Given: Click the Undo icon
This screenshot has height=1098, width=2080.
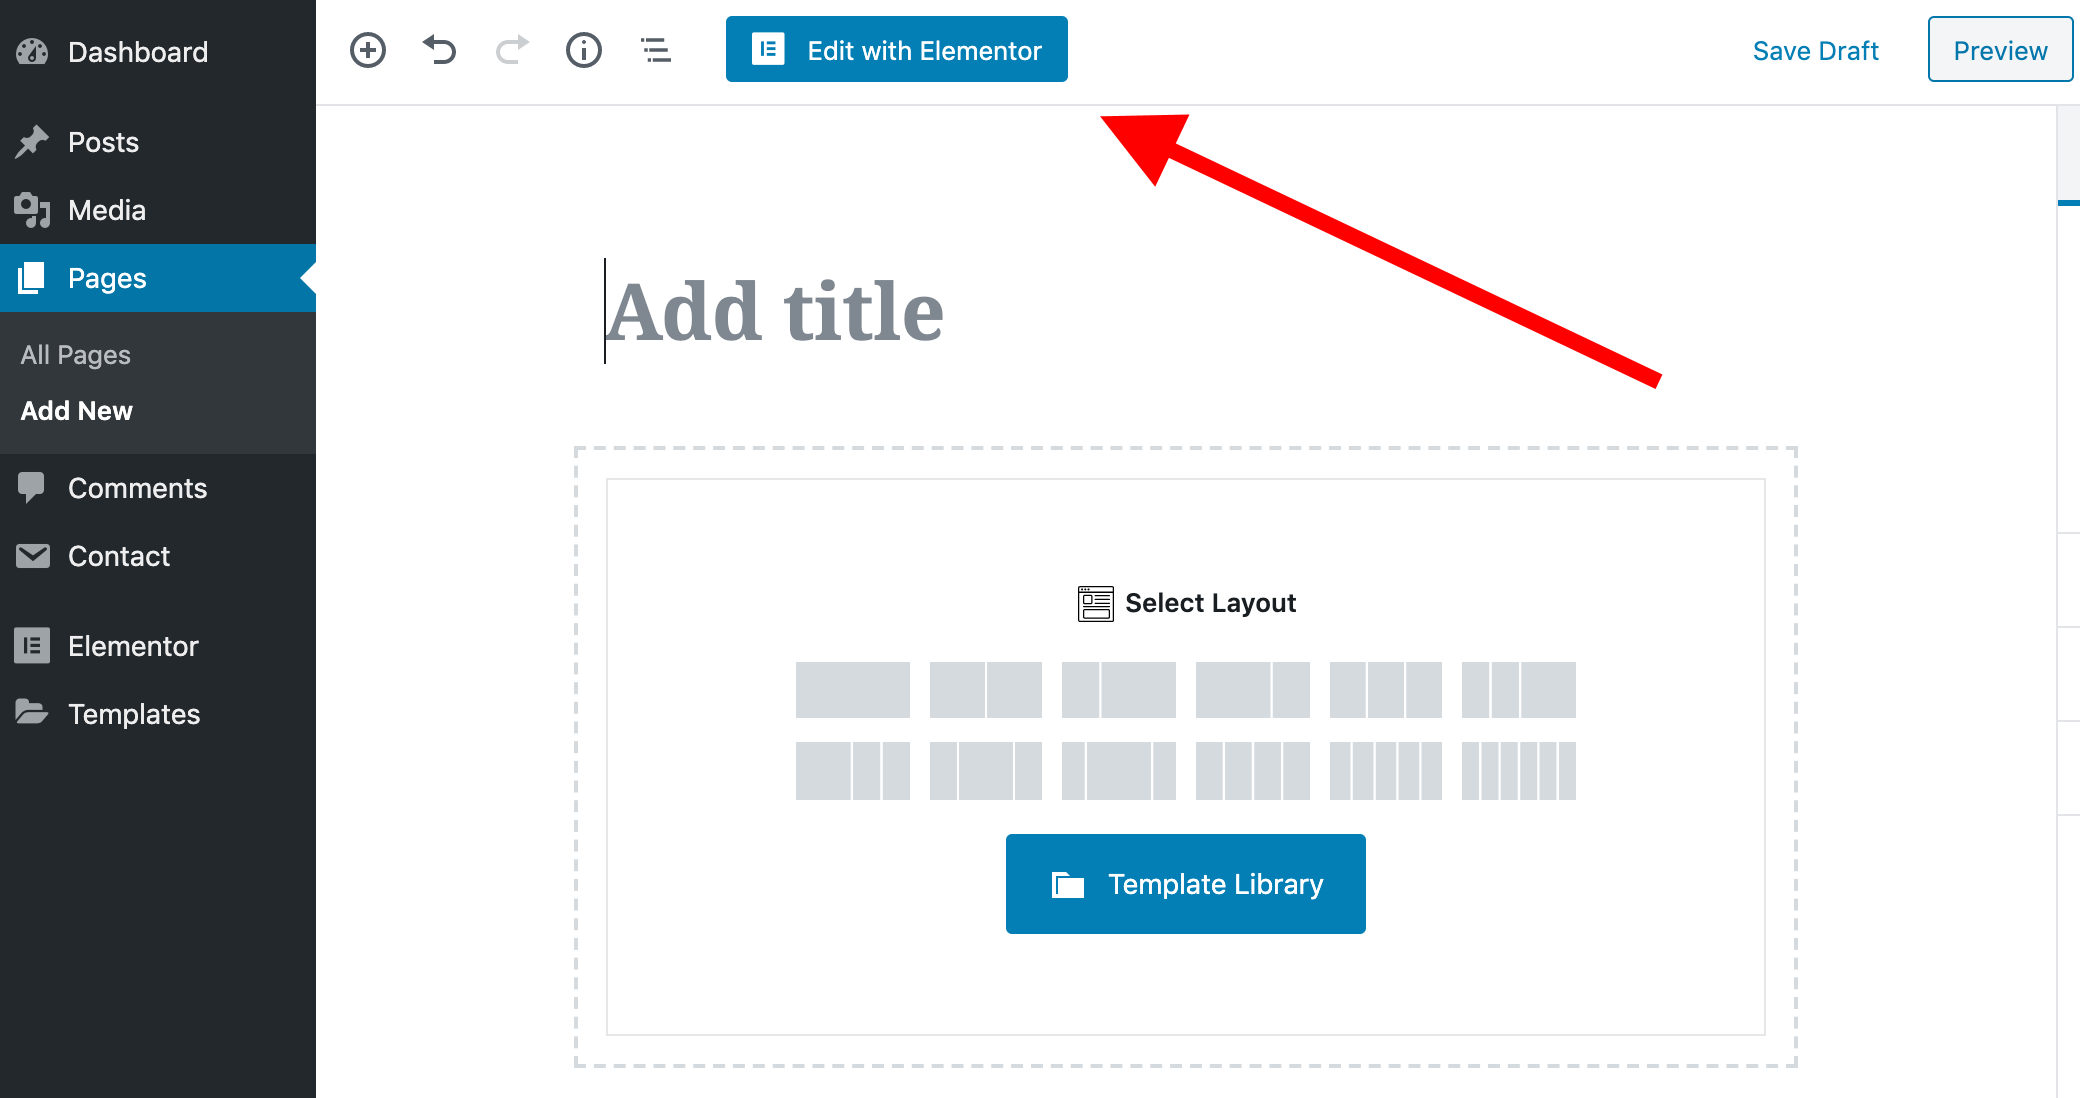Looking at the screenshot, I should [x=440, y=51].
